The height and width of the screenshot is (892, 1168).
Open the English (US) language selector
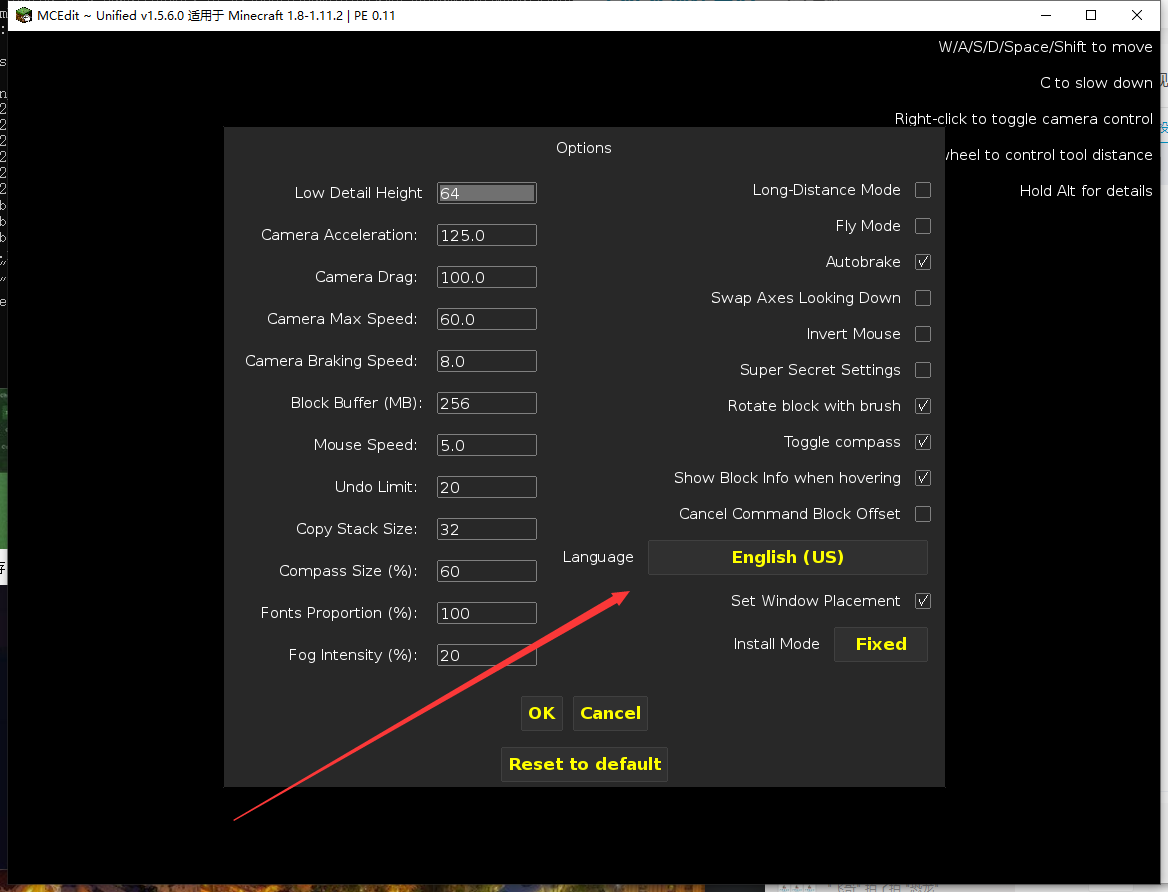pyautogui.click(x=787, y=557)
